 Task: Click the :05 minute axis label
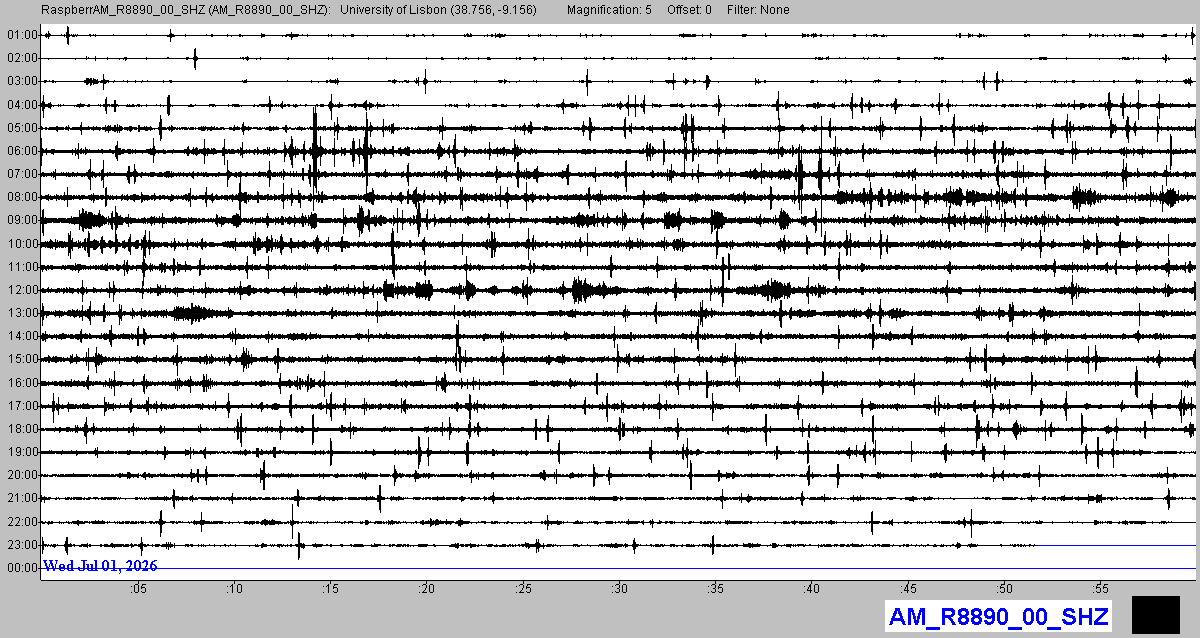click(137, 588)
